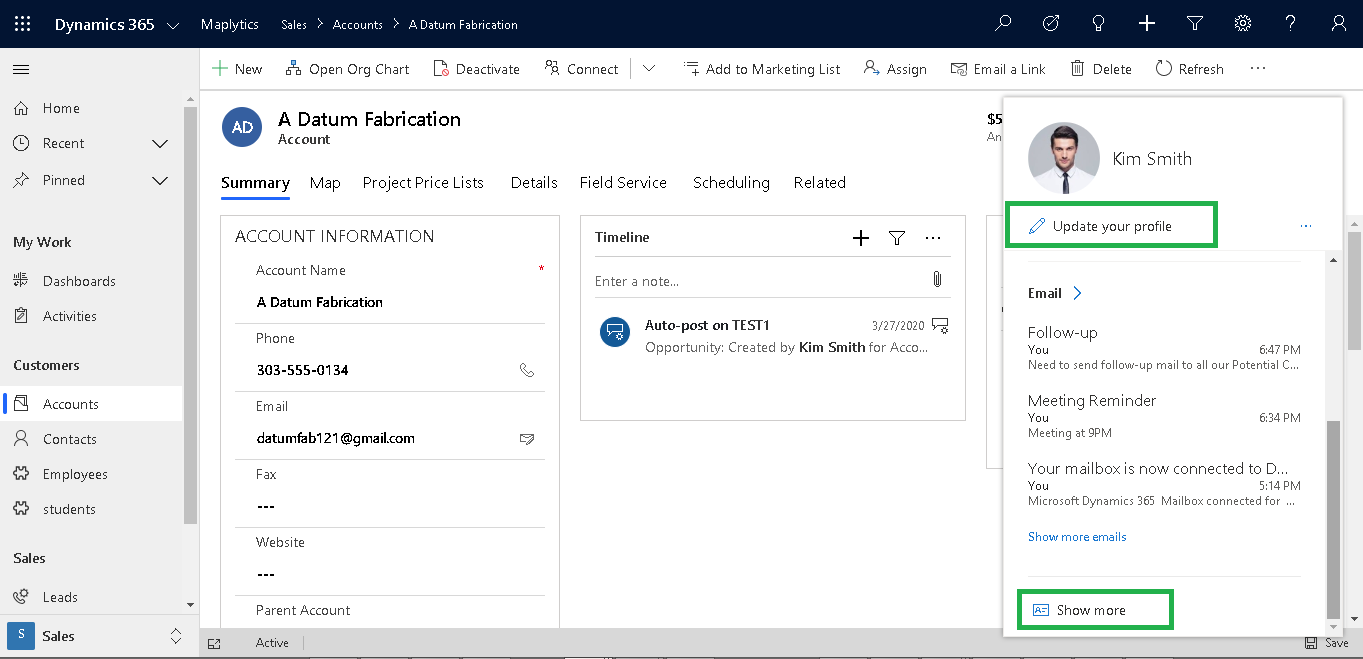1363x659 pixels.
Task: Open command bar overflow ellipsis
Action: pyautogui.click(x=1258, y=68)
